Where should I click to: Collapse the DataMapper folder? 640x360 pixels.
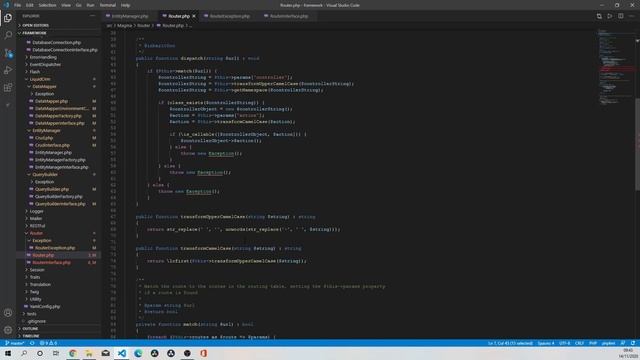pyautogui.click(x=44, y=87)
